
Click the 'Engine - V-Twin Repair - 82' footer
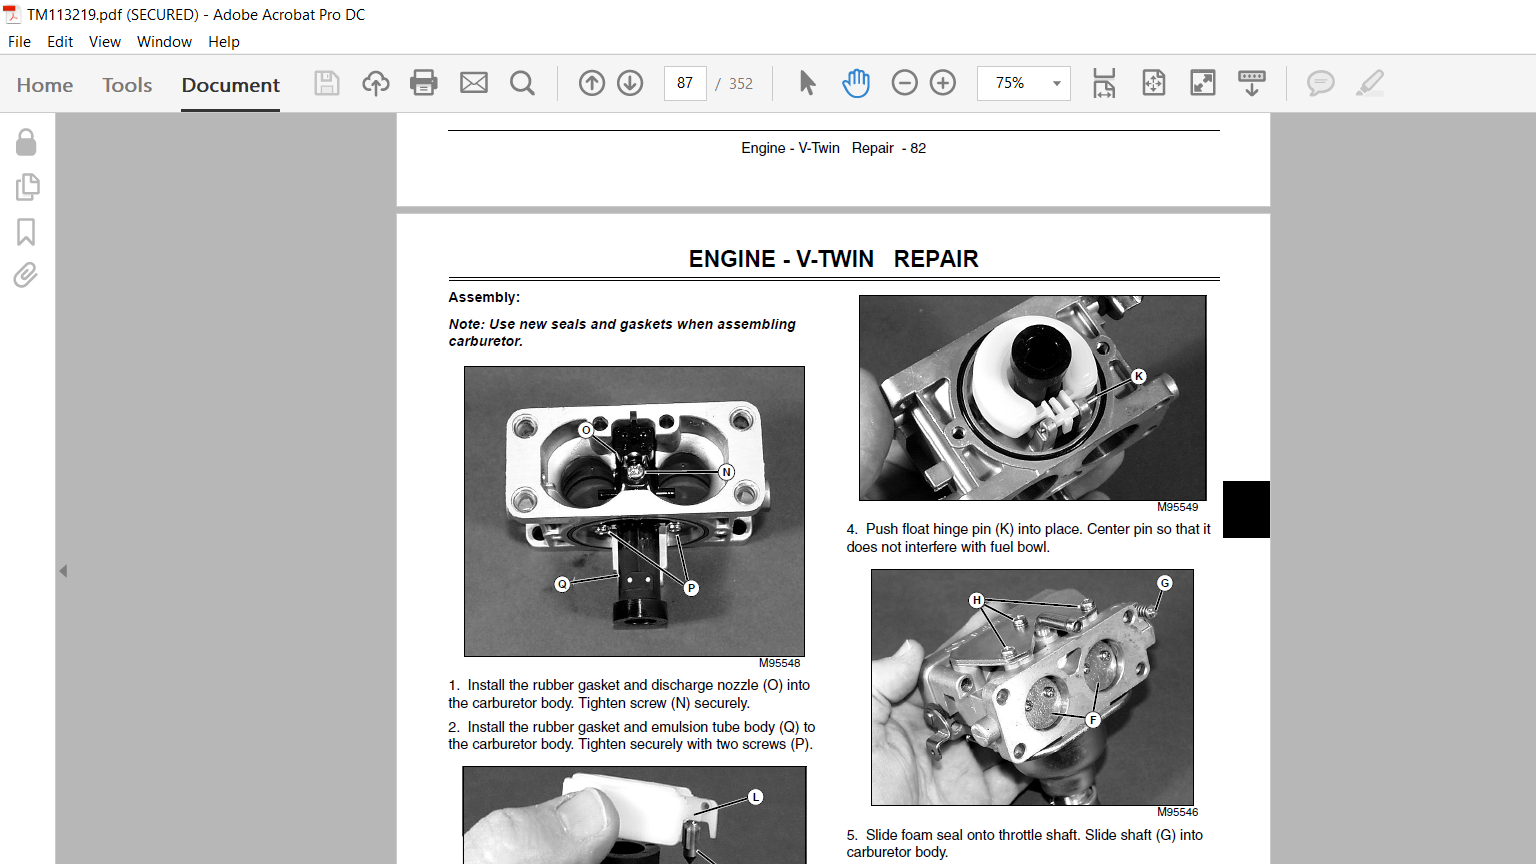[x=834, y=148]
